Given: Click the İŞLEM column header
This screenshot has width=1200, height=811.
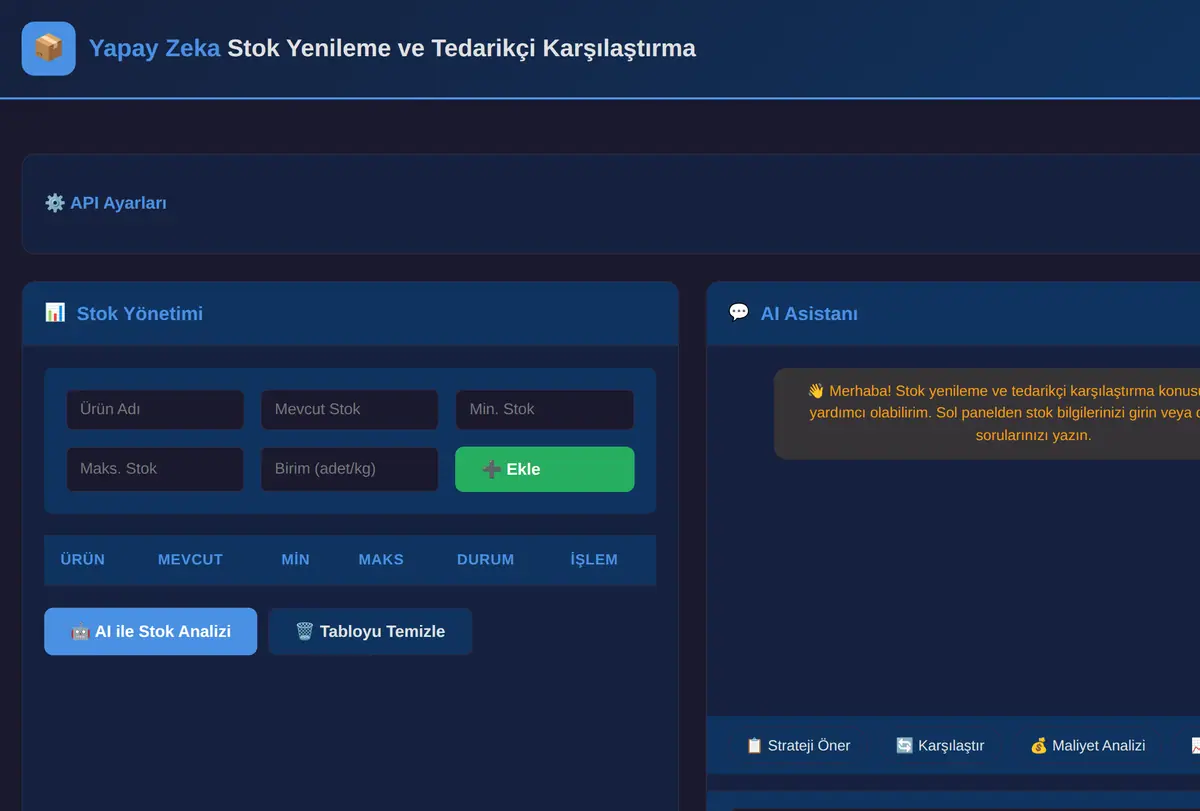Looking at the screenshot, I should [x=594, y=559].
